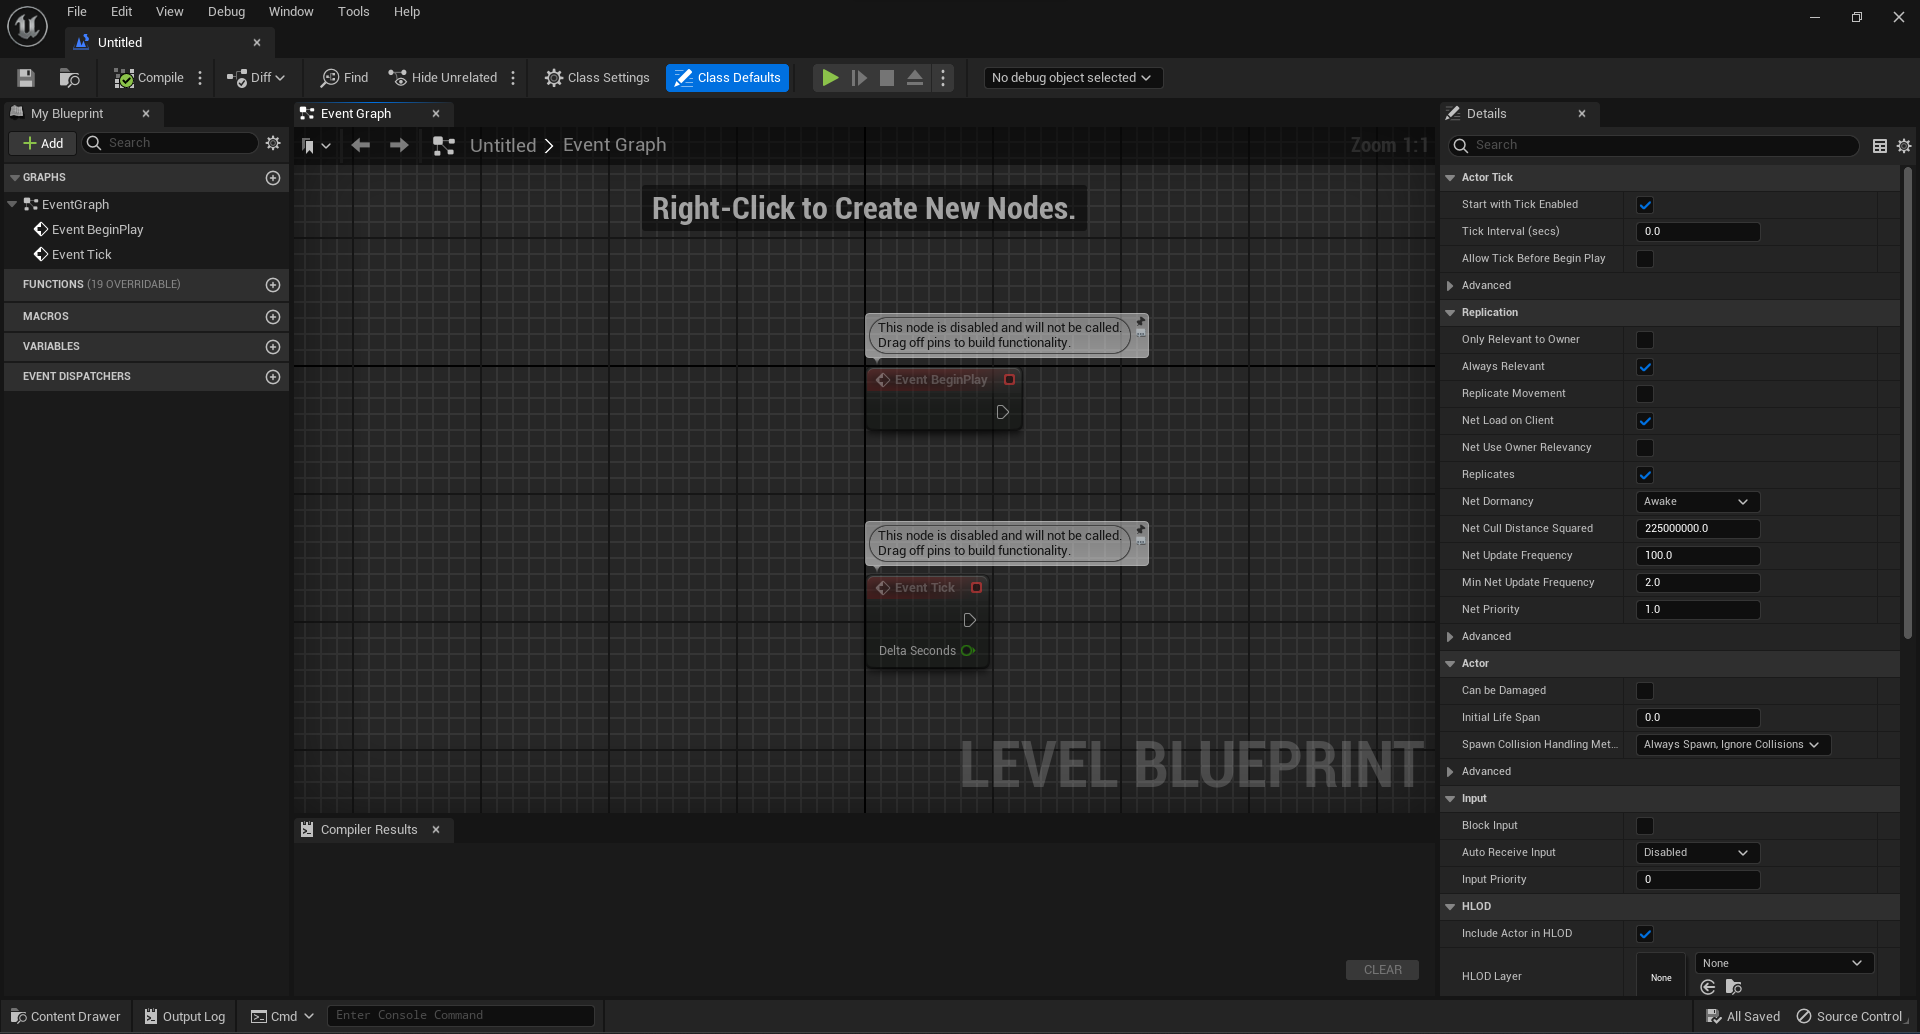Open the Net Dormancy dropdown
Image resolution: width=1920 pixels, height=1034 pixels.
point(1696,501)
